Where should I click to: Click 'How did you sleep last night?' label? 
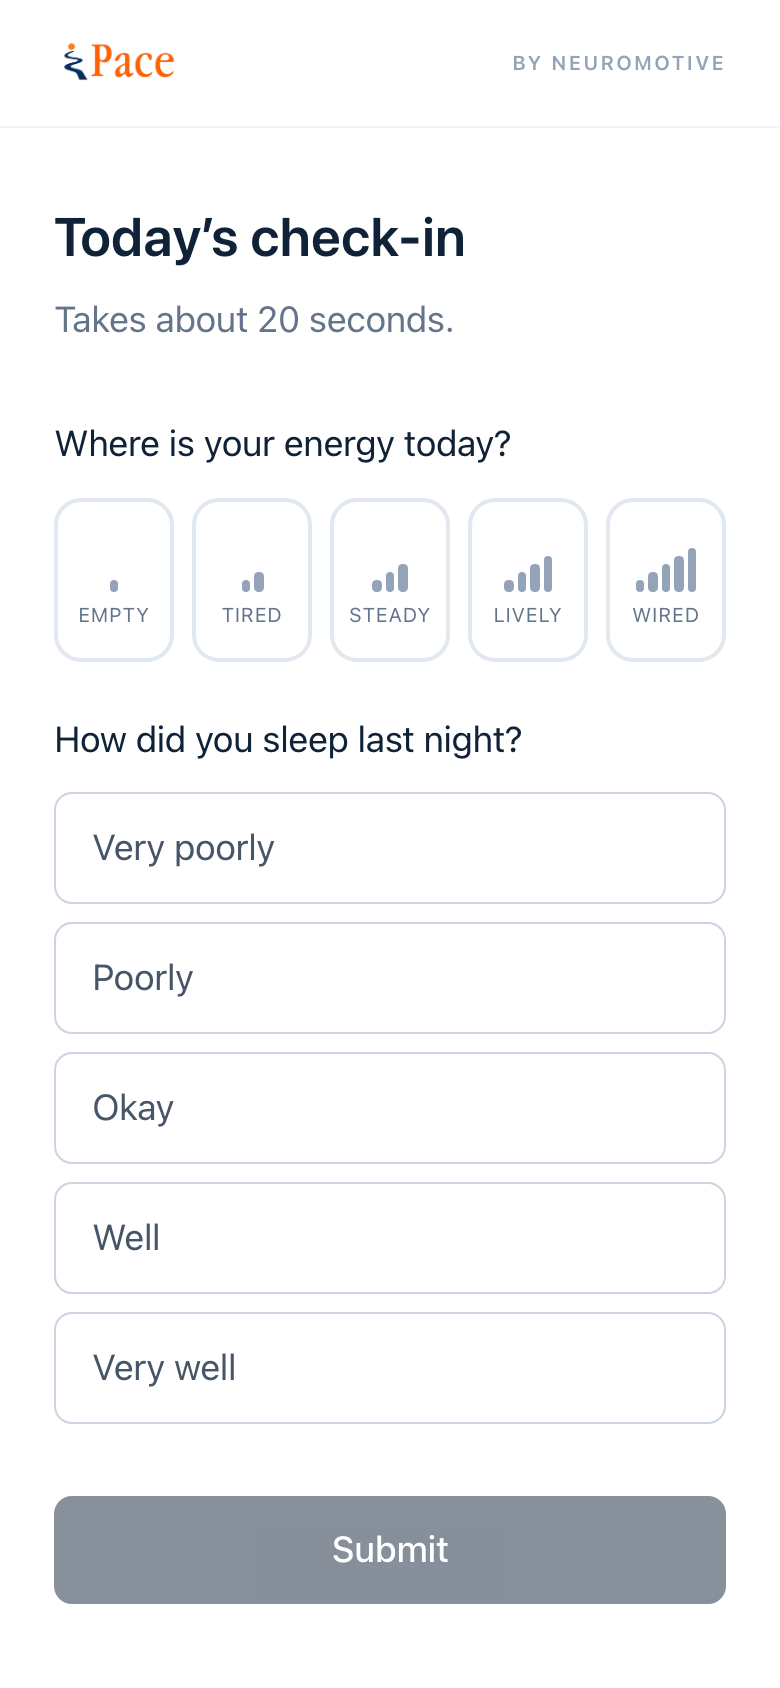[x=289, y=740]
